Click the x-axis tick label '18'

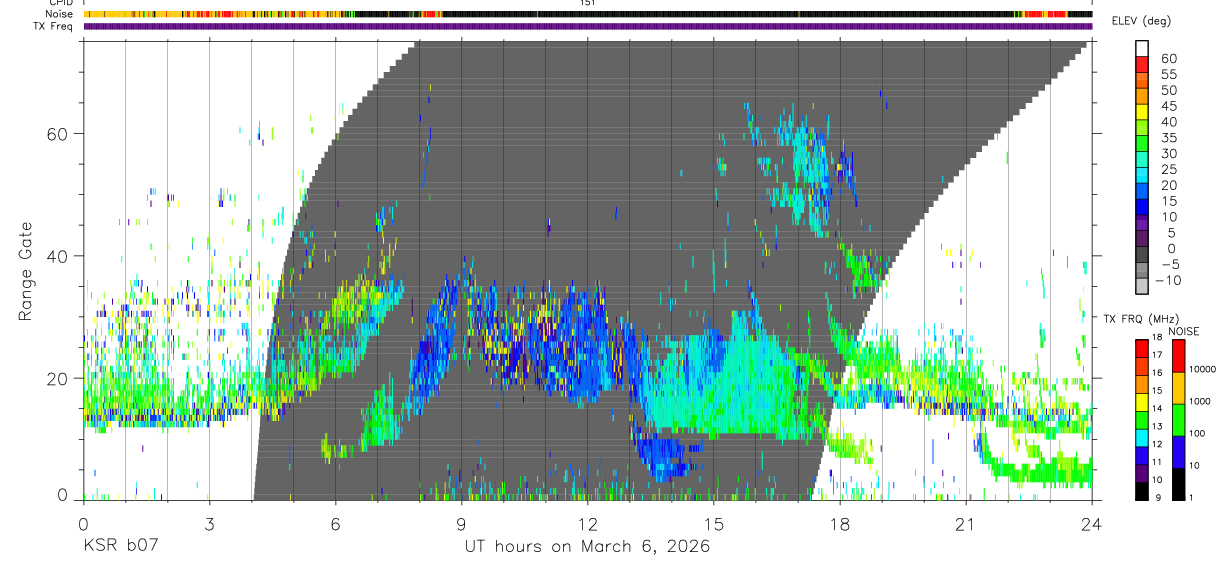tap(839, 524)
